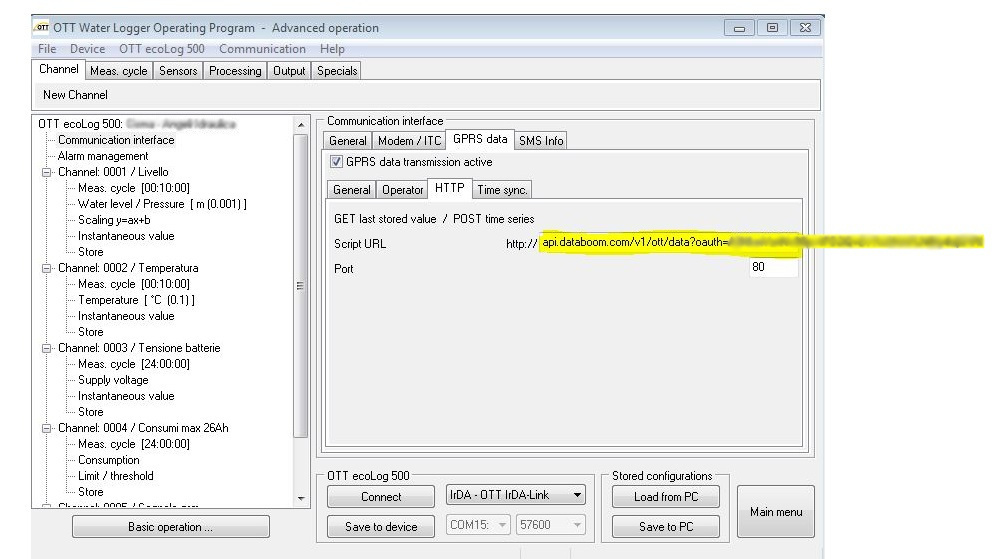
Task: Select Limit / threshold tree item
Action: click(115, 476)
